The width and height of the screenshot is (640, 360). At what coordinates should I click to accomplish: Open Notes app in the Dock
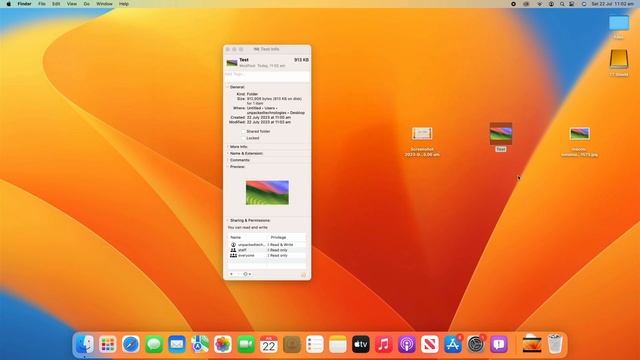[338, 344]
